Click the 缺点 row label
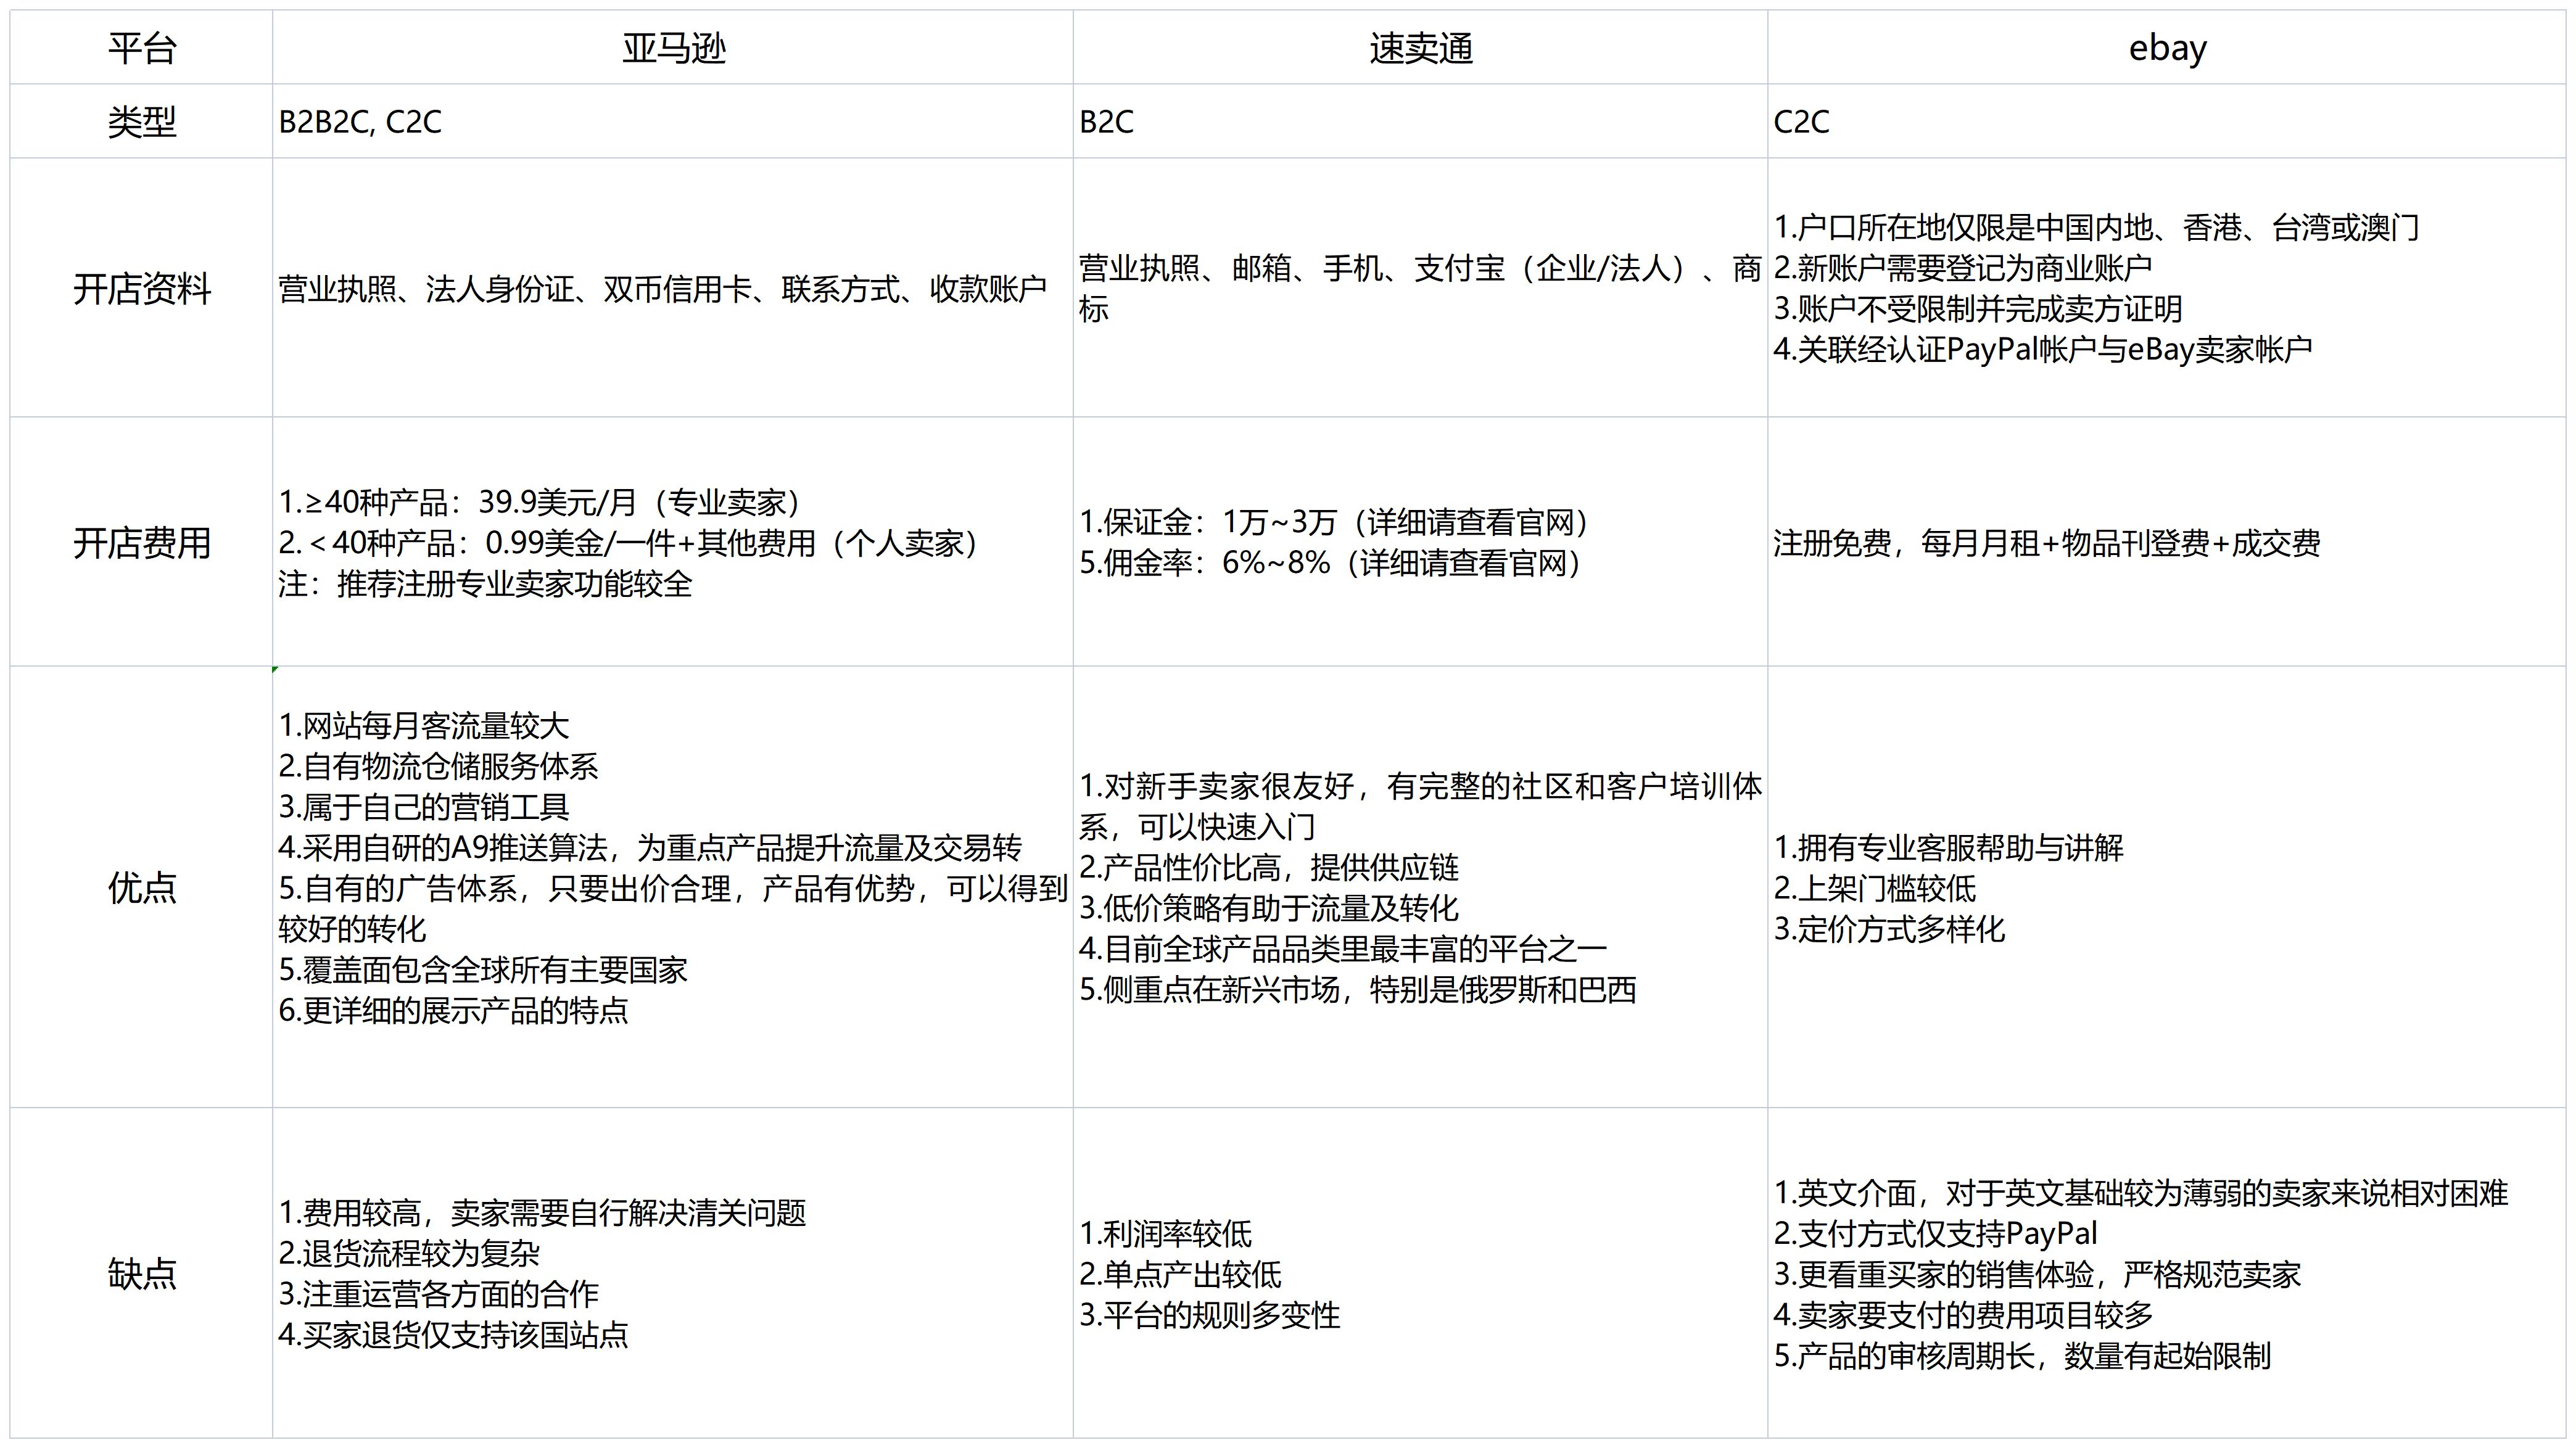2576x1448 pixels. click(141, 1273)
